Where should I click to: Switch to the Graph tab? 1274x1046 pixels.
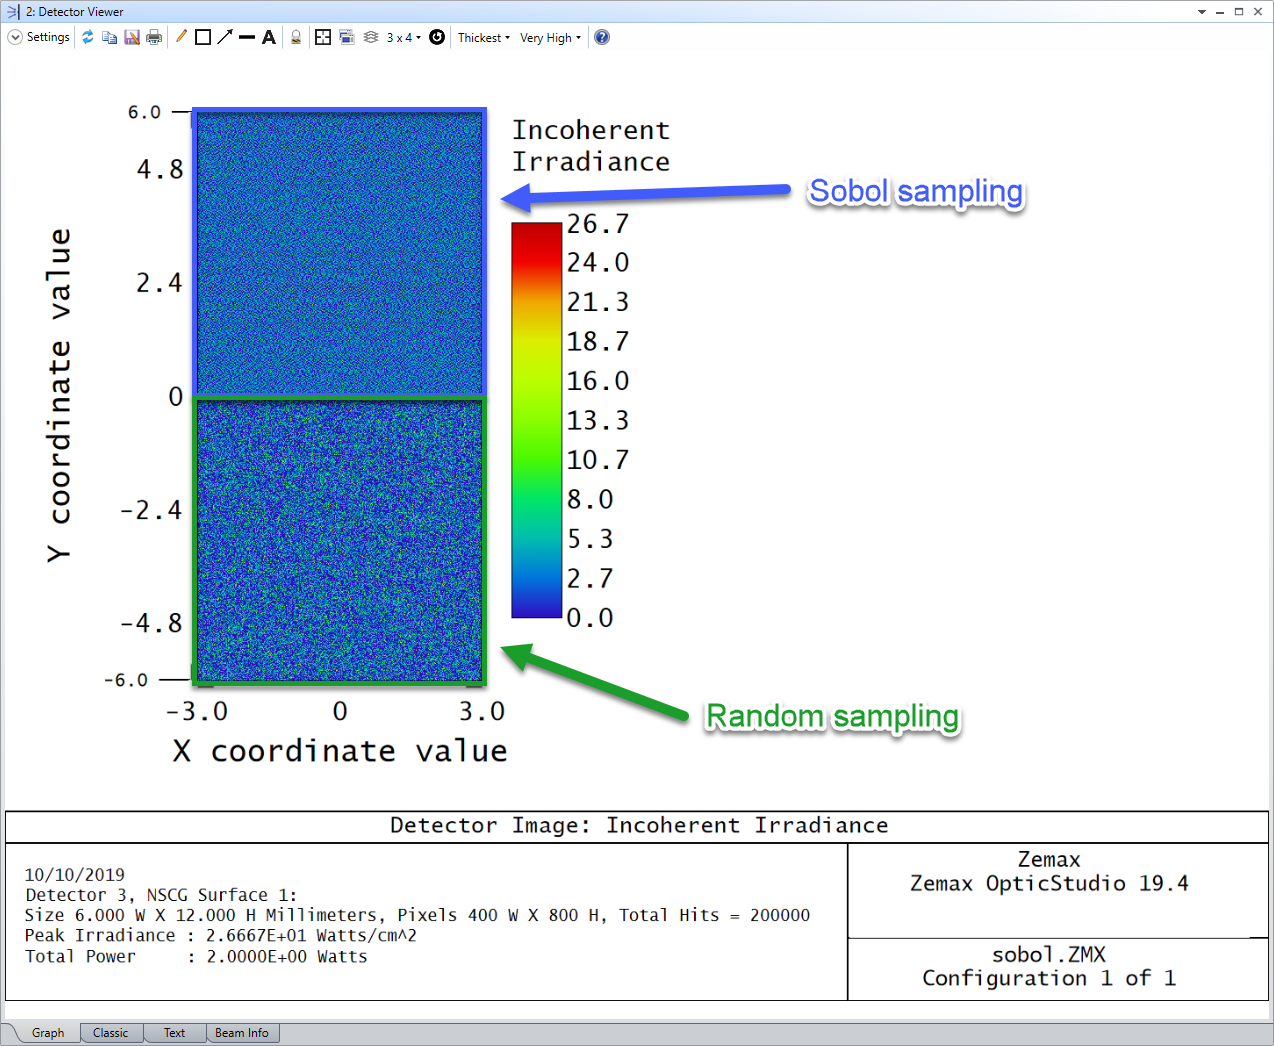pos(47,1032)
